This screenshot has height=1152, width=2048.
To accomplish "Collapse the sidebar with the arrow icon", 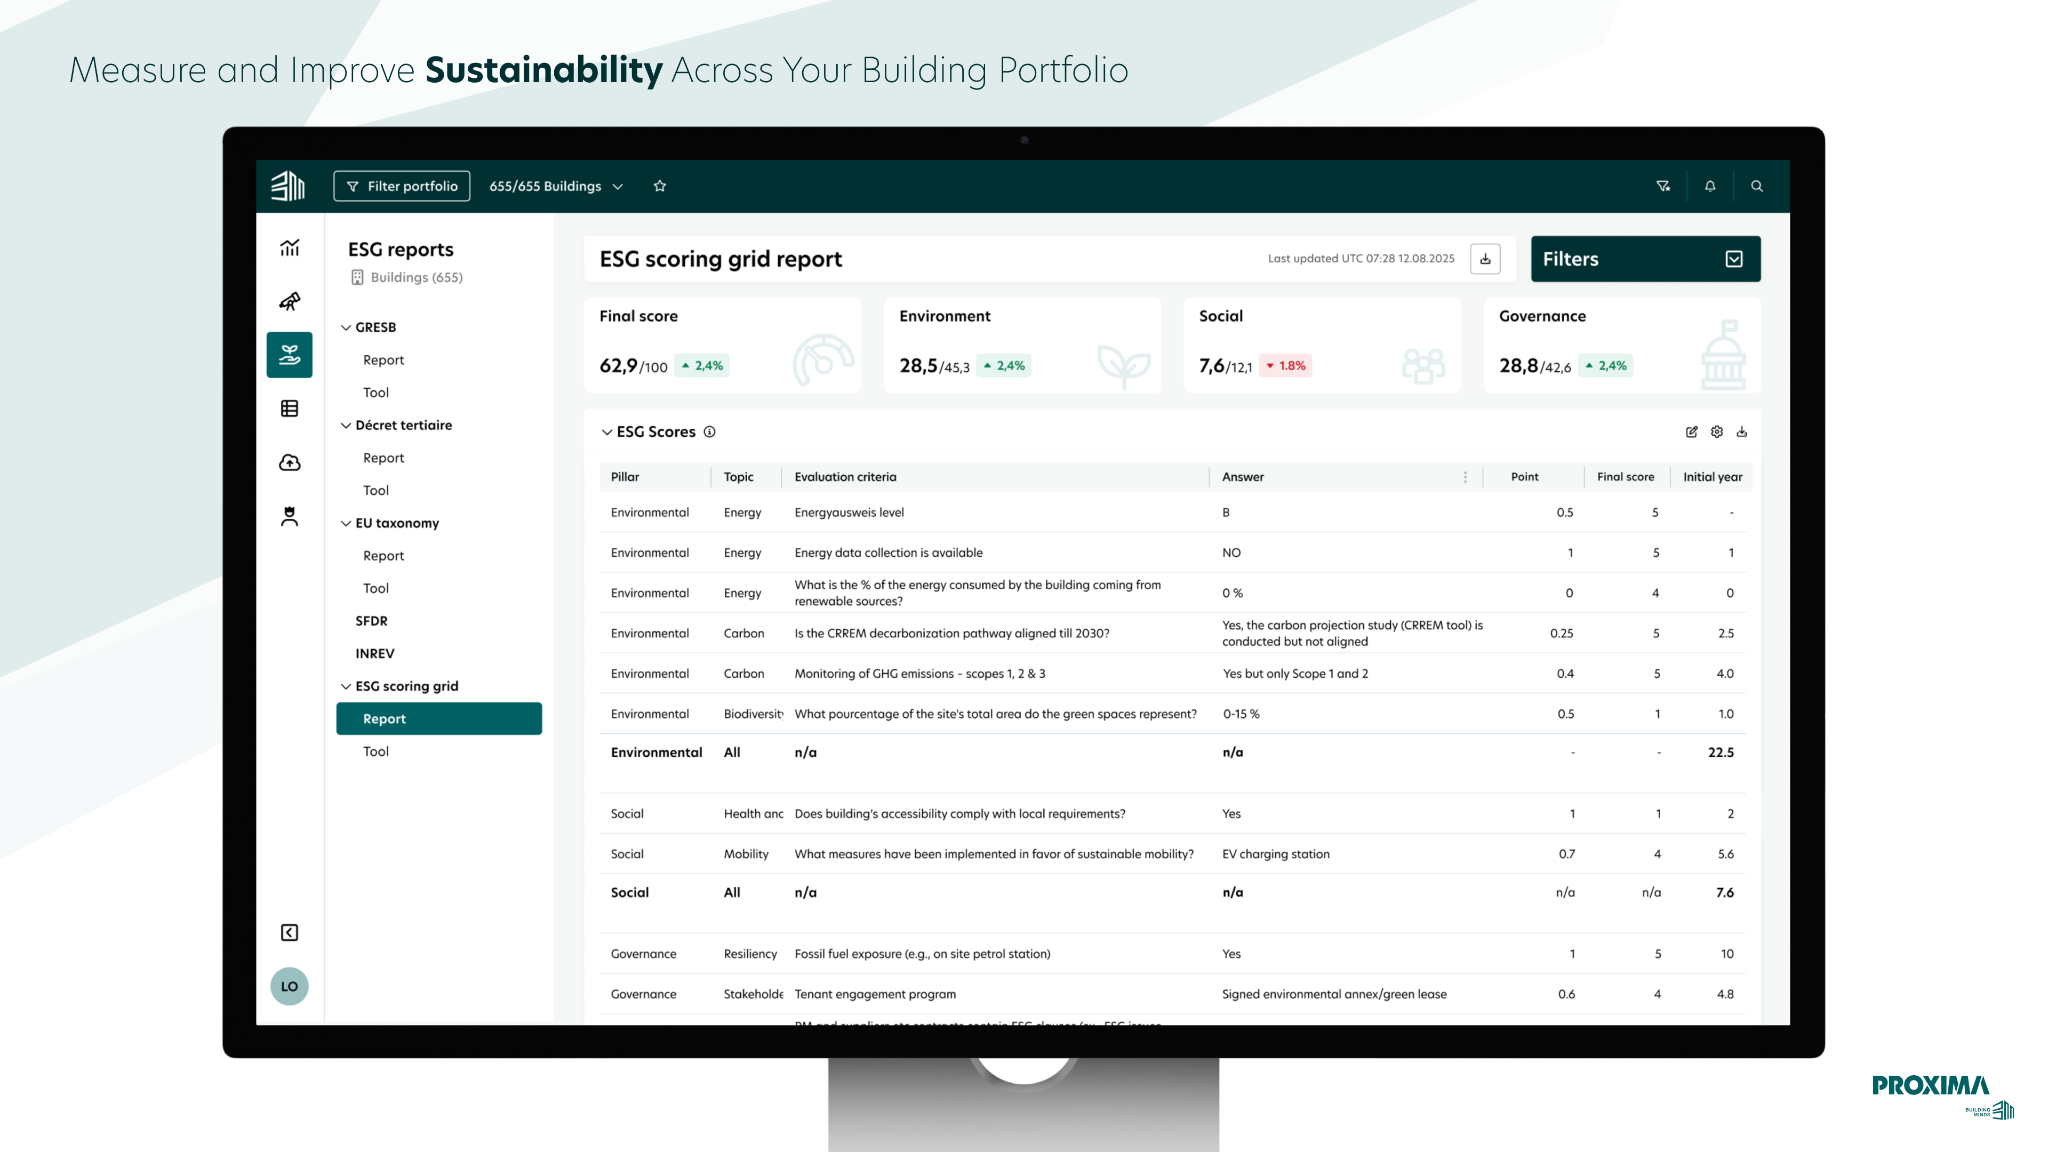I will coord(290,933).
